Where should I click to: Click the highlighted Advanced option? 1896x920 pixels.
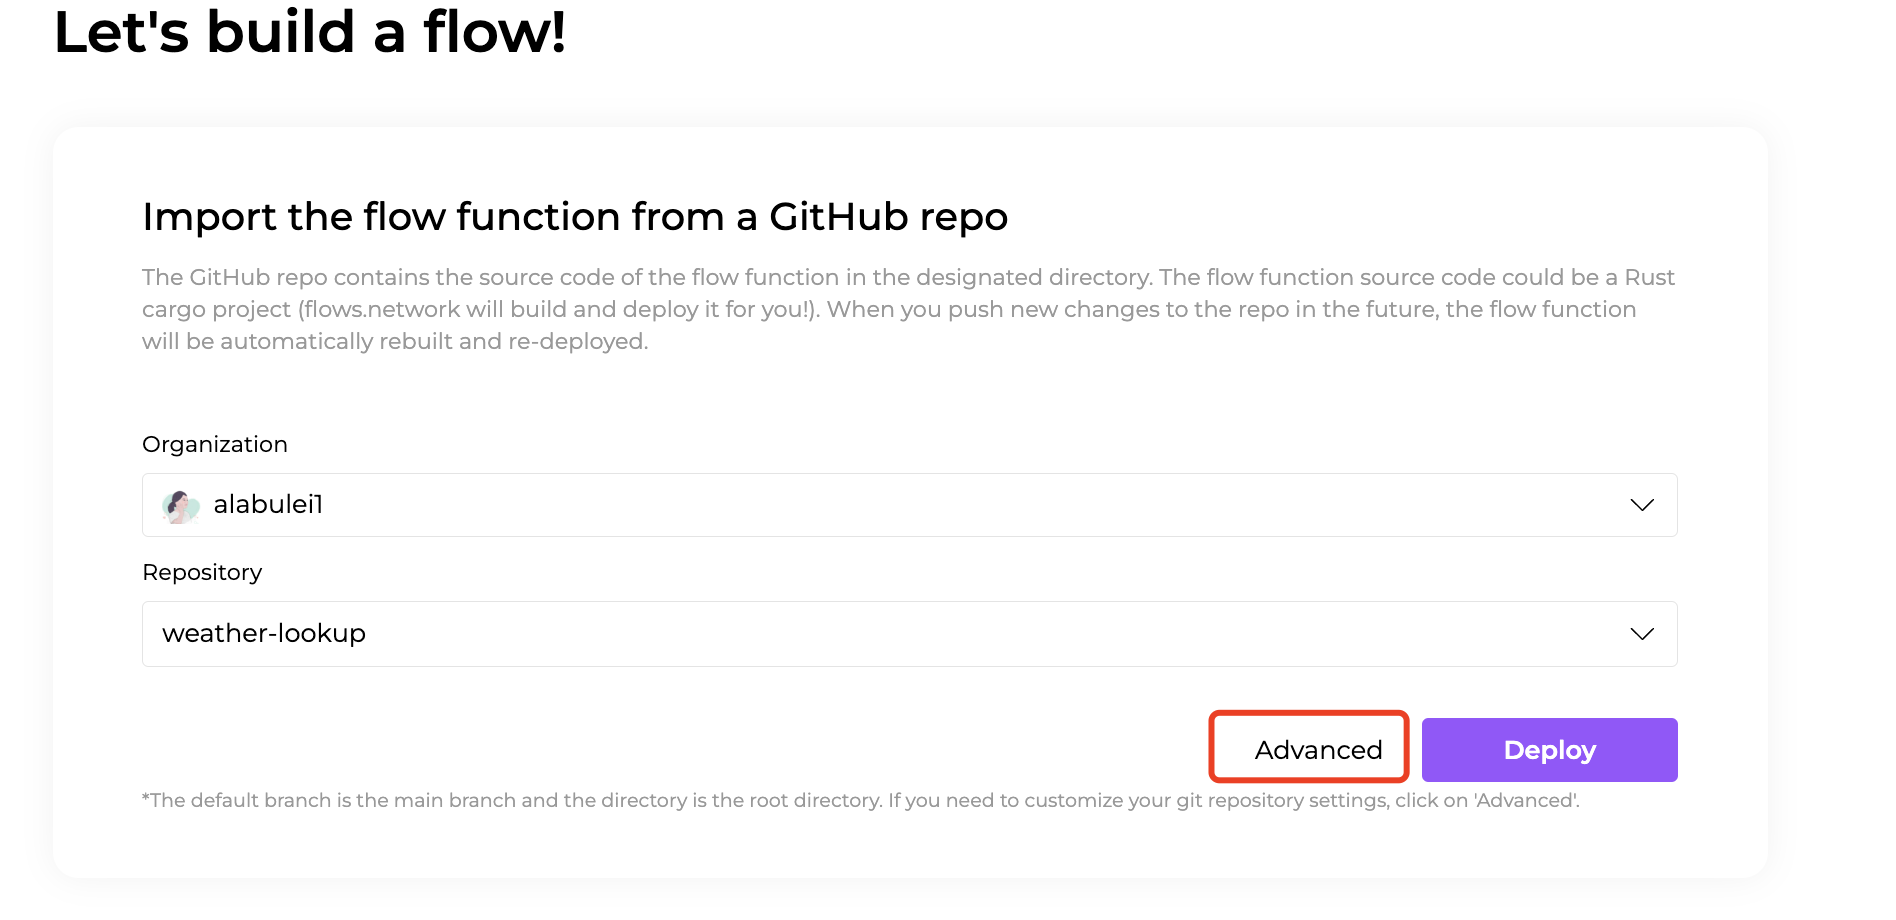[x=1308, y=748]
